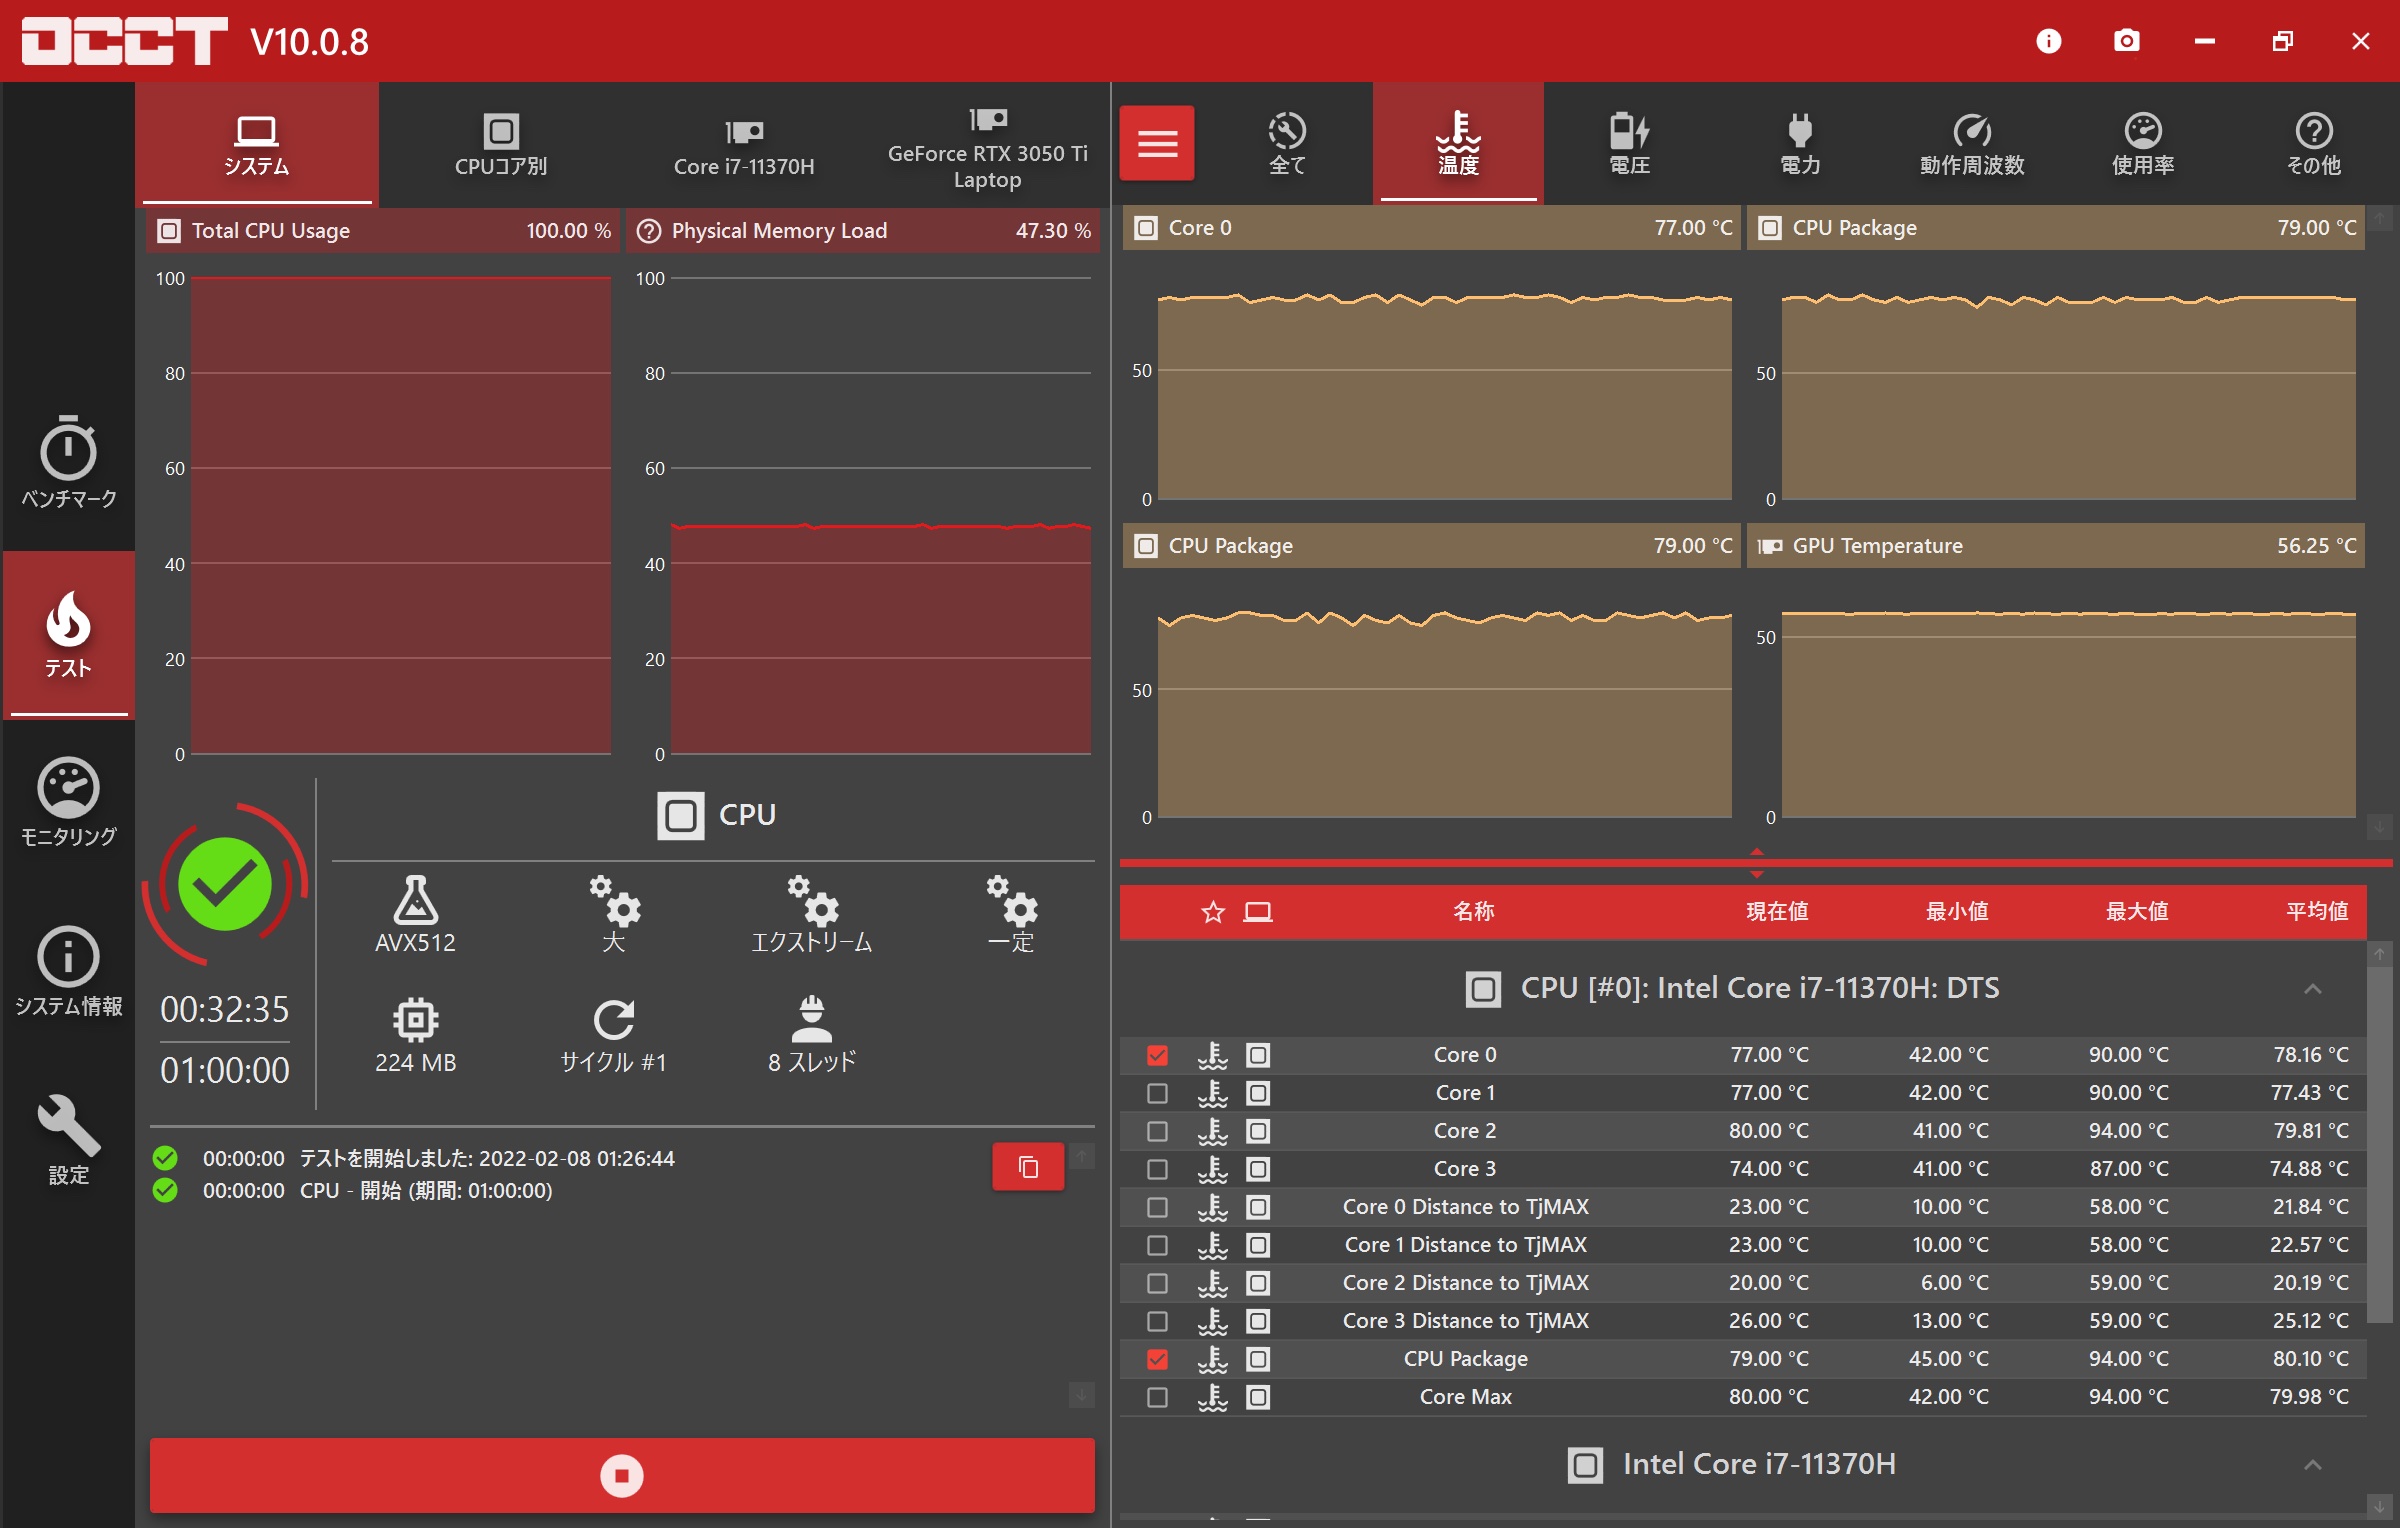Switch to the システム tab
2400x1528 pixels.
256,144
